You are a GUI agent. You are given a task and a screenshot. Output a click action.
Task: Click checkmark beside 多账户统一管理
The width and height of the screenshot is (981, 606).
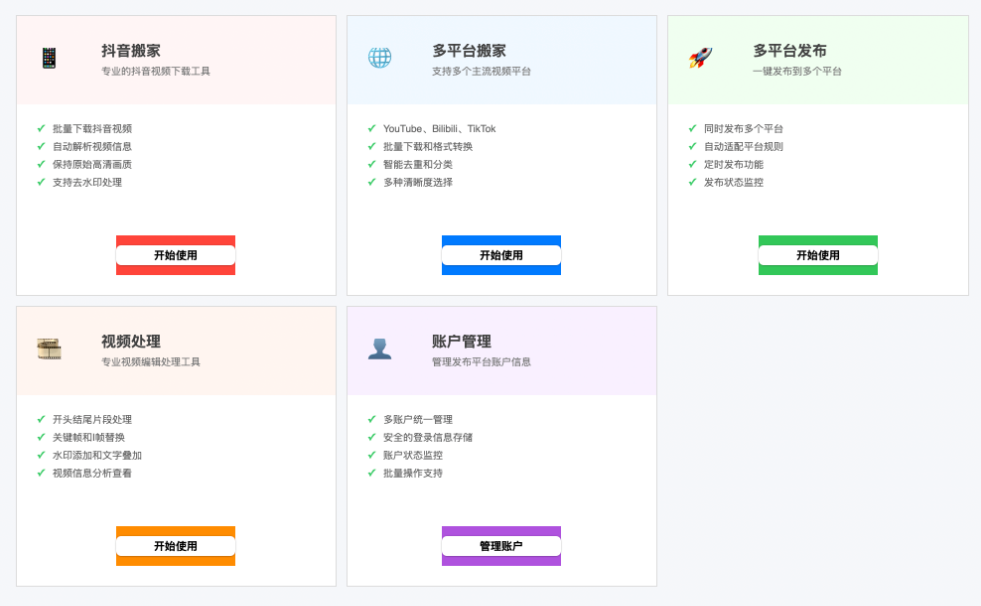(372, 420)
